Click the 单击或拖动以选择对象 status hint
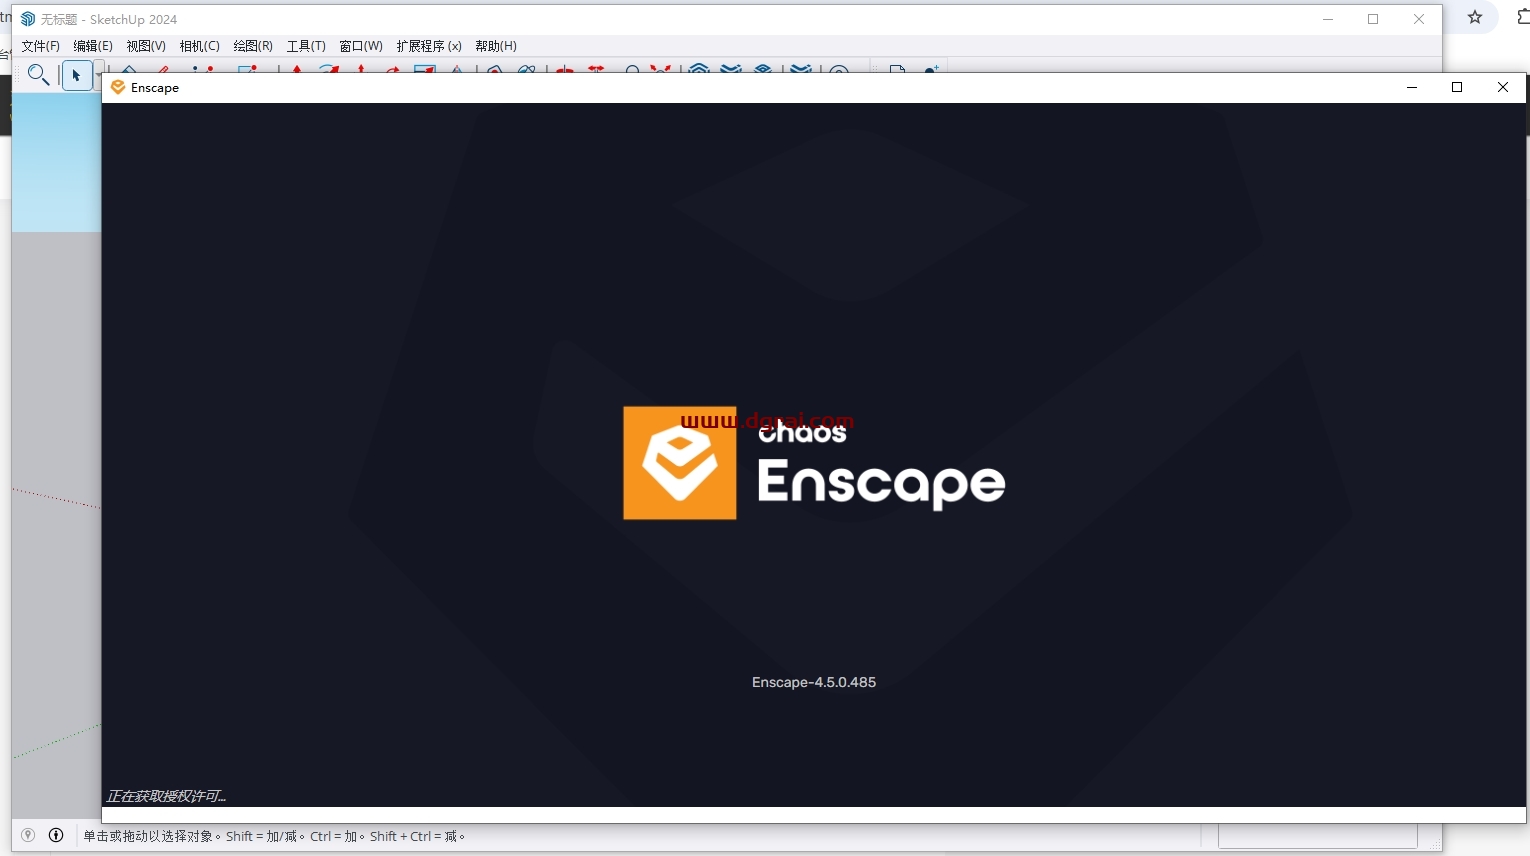This screenshot has width=1530, height=856. [x=274, y=836]
